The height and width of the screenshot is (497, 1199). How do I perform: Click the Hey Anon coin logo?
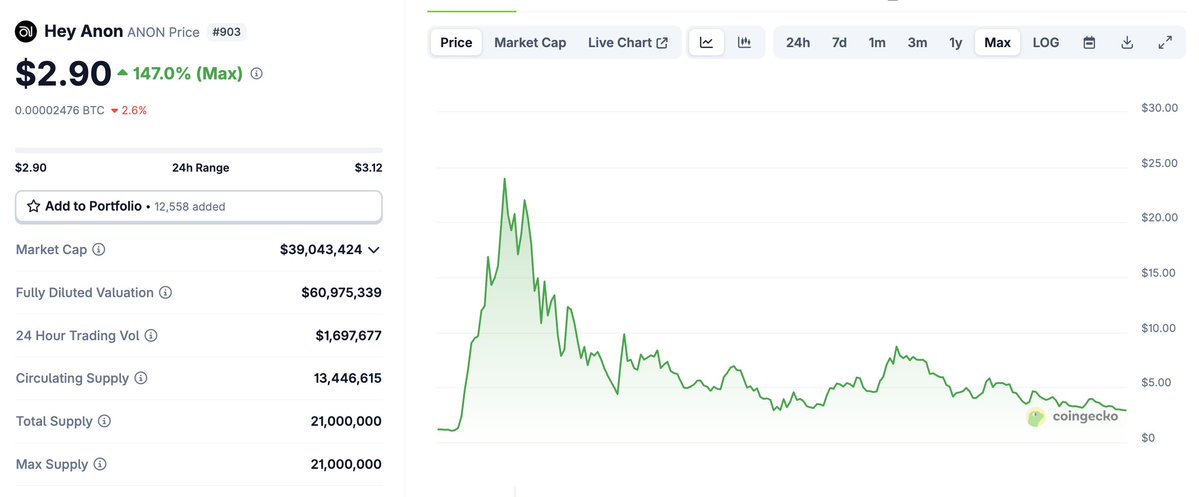coord(26,31)
